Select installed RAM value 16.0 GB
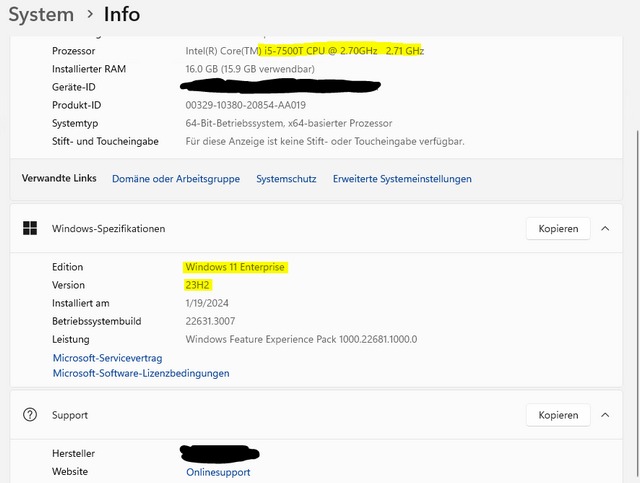The image size is (640, 483). coord(250,69)
